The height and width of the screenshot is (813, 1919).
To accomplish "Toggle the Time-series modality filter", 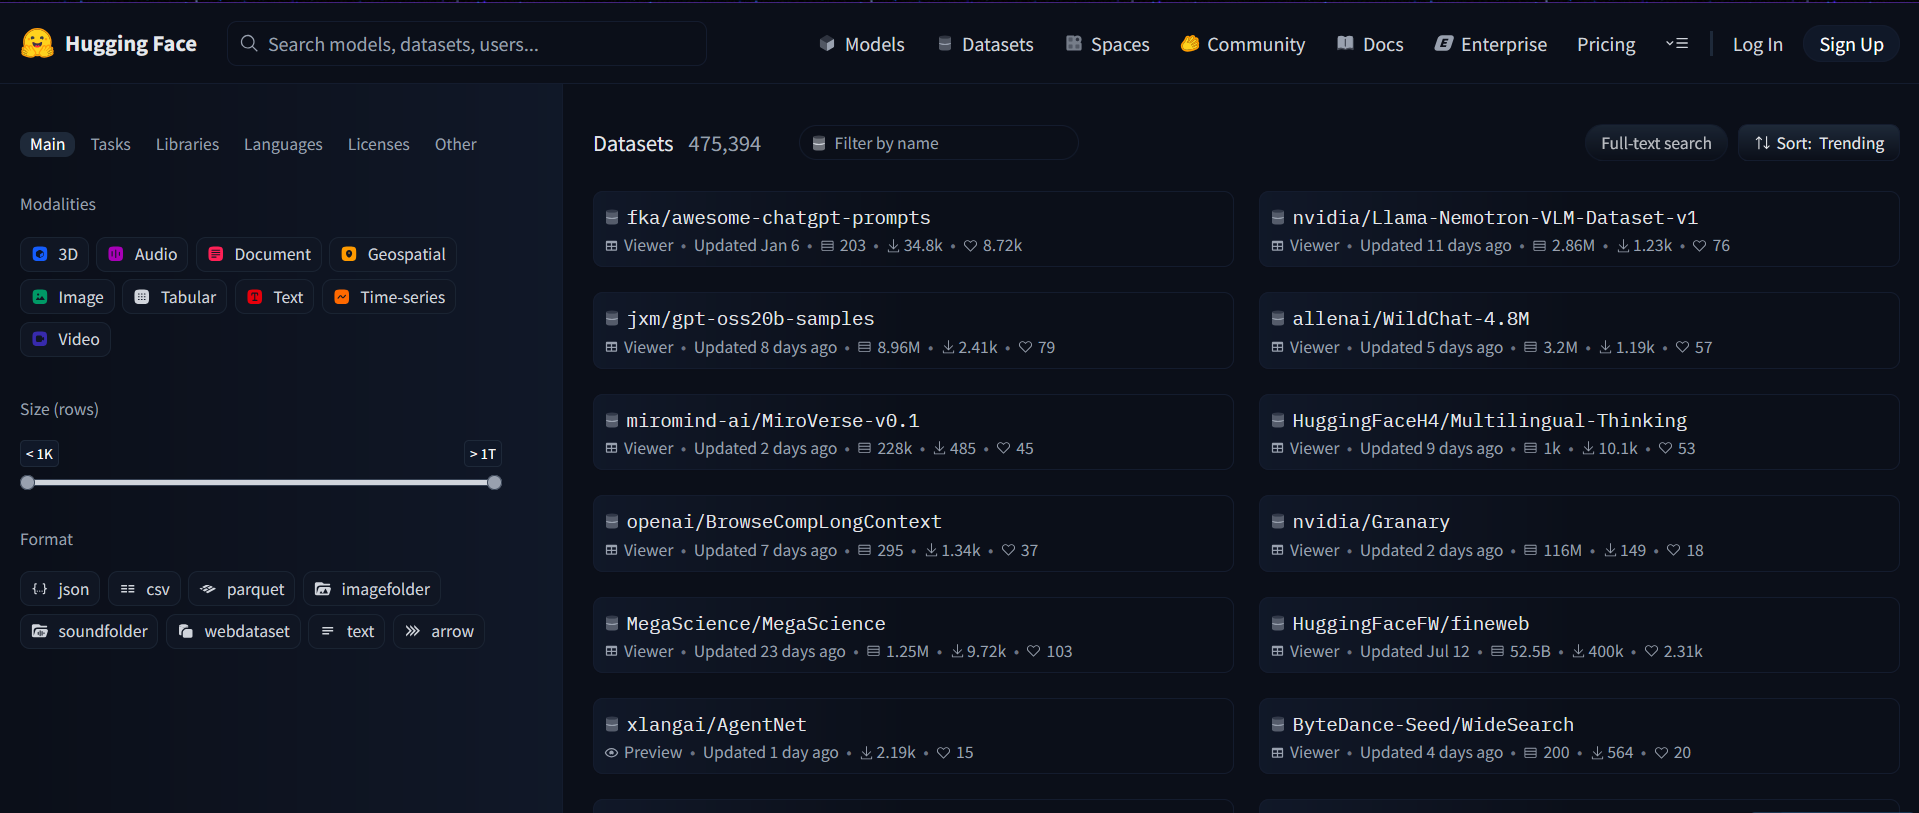I will [389, 297].
